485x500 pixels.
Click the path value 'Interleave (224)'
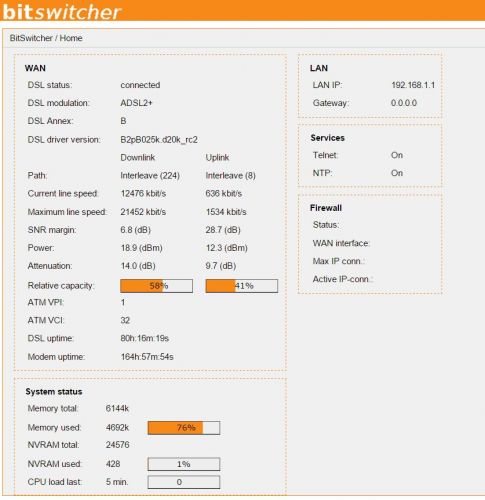[150, 176]
